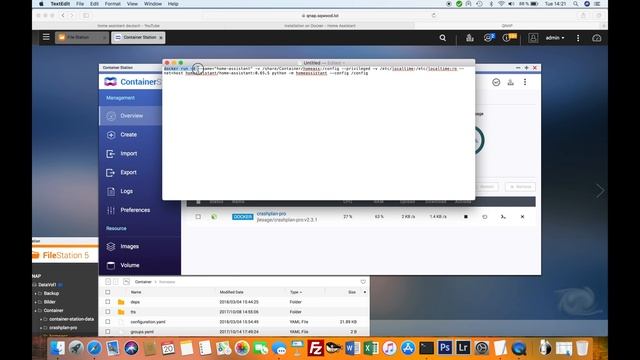Image resolution: width=640 pixels, height=360 pixels.
Task: Open the App Store from the Dock
Action: (407, 348)
